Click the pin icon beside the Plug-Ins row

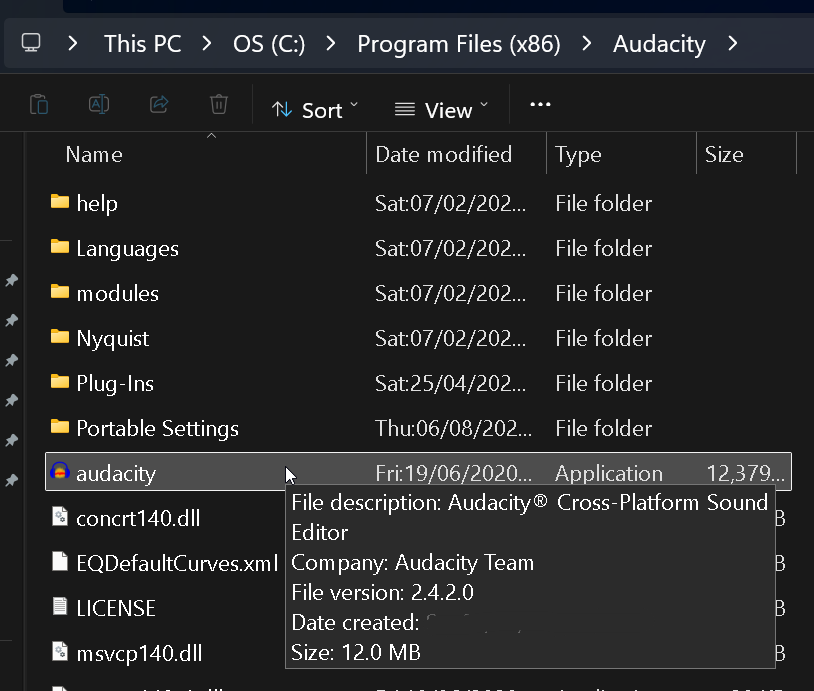click(11, 400)
